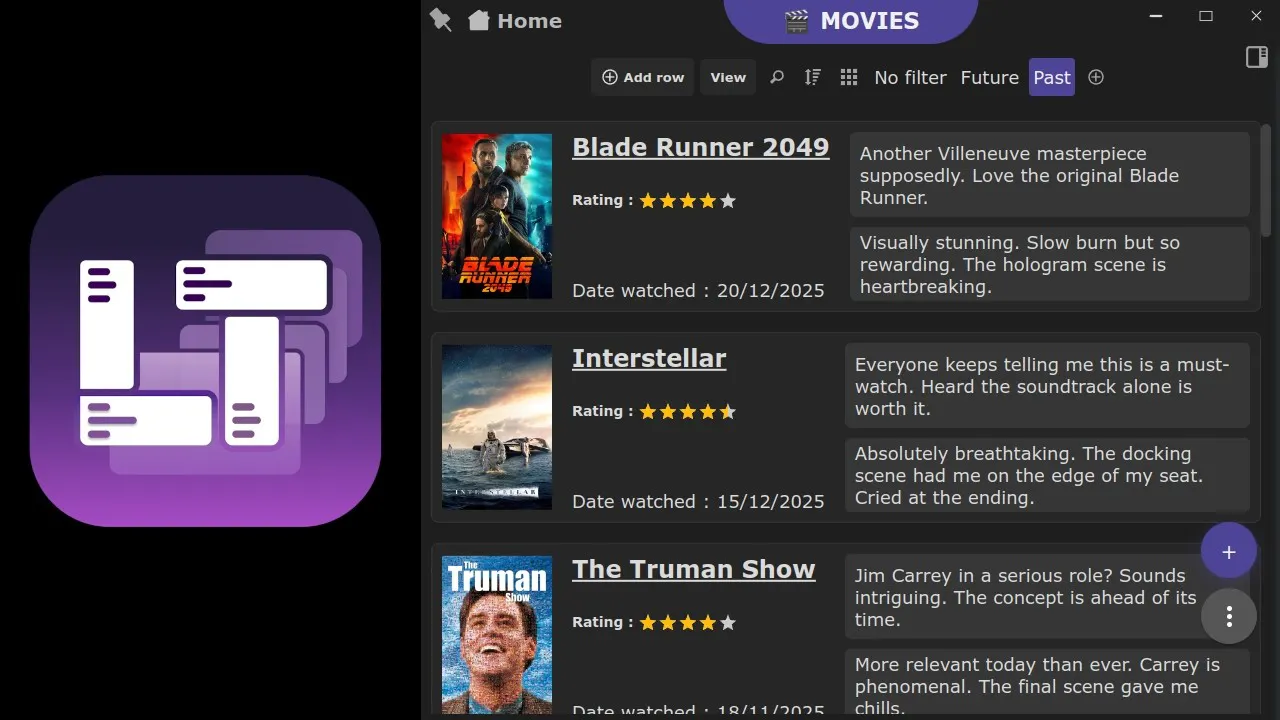The image size is (1280, 720).
Task: Open the floating three-dot more menu
Action: [x=1229, y=616]
